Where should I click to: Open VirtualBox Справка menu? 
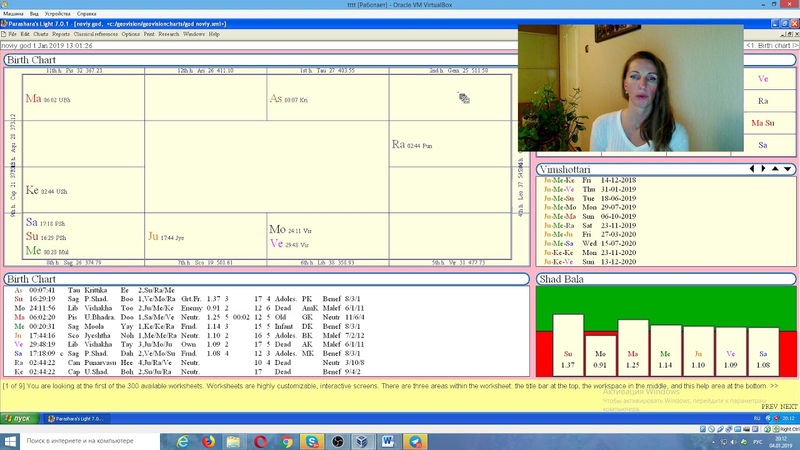click(x=86, y=14)
